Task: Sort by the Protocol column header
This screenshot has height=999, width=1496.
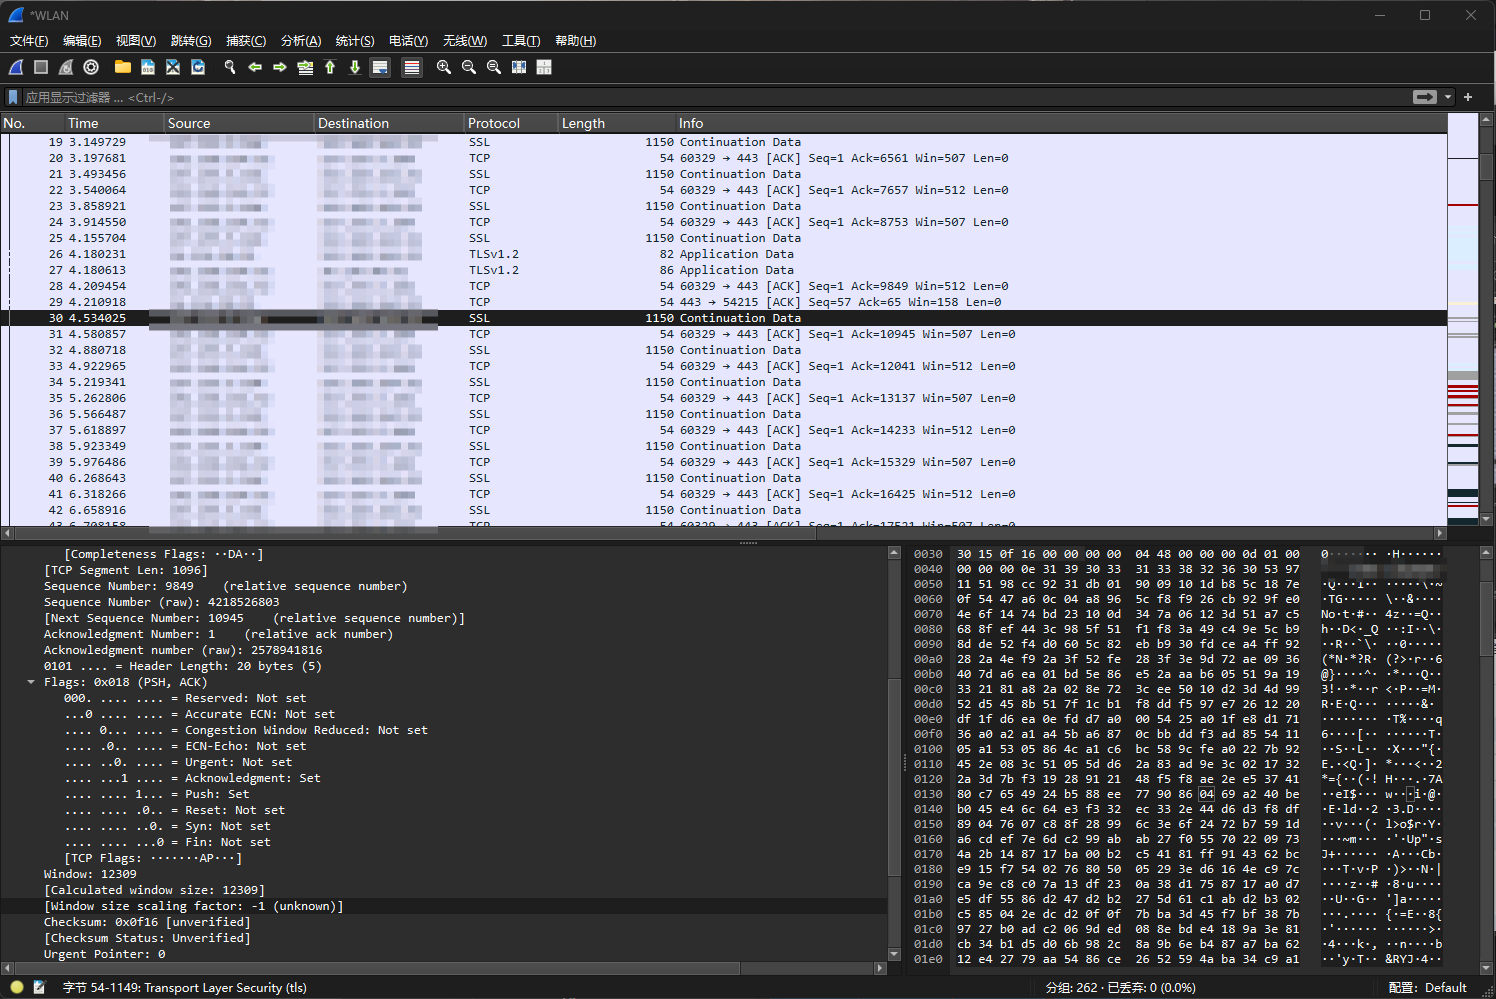Action: [x=511, y=123]
